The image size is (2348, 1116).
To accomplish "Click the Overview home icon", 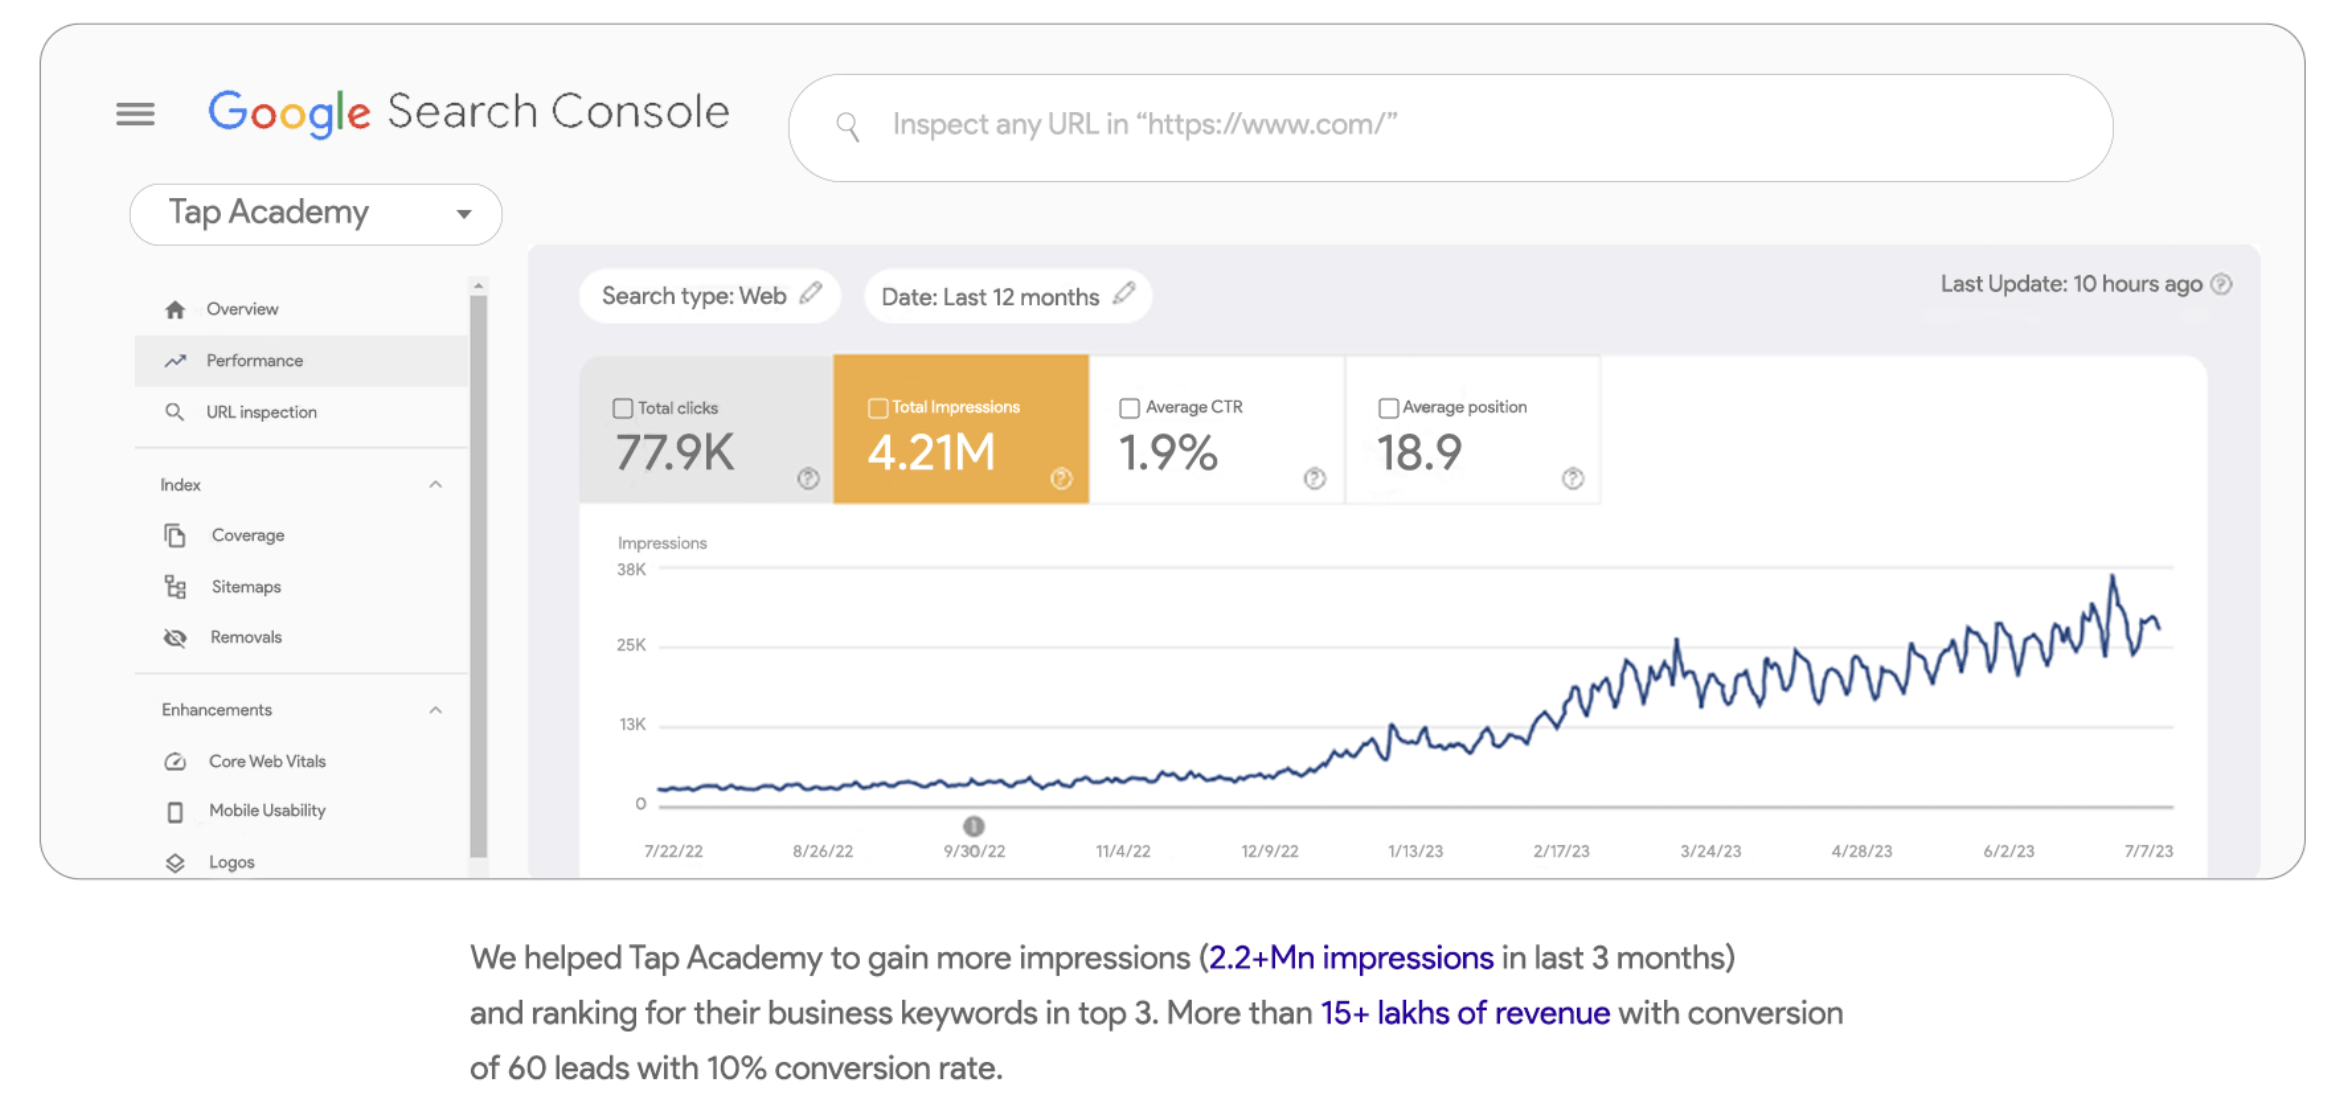I will pyautogui.click(x=175, y=309).
